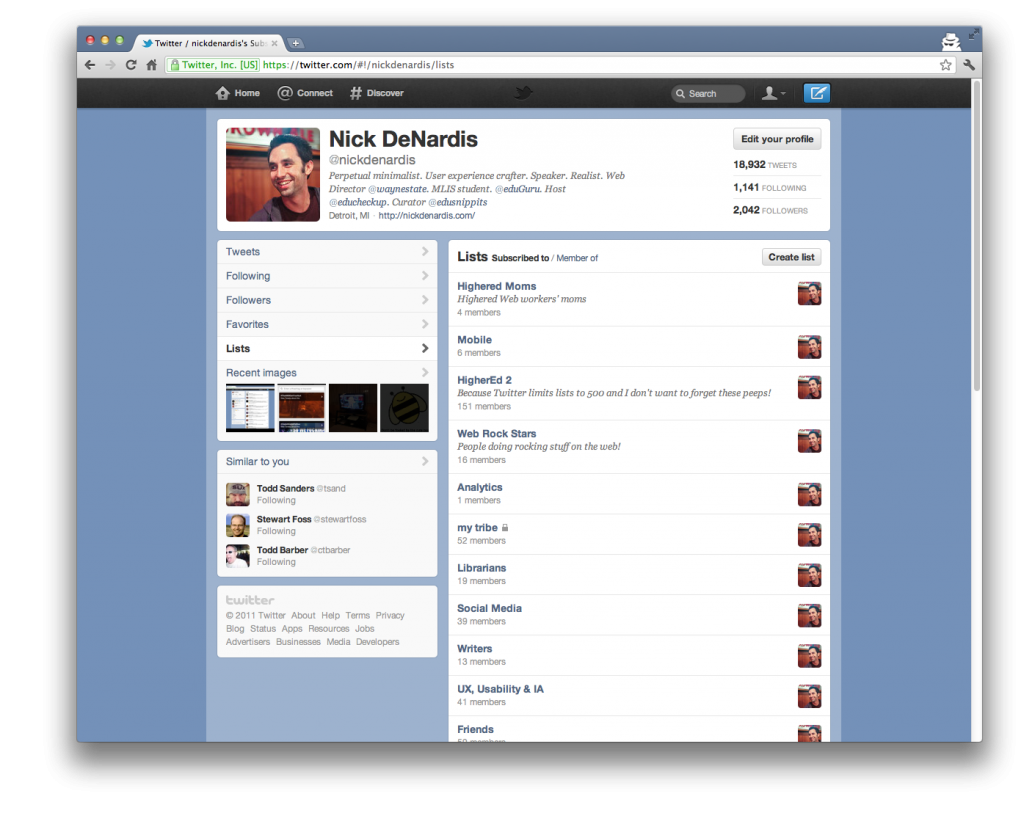The image size is (1024, 835).
Task: Open the HigherEd 2 list
Action: click(x=484, y=380)
